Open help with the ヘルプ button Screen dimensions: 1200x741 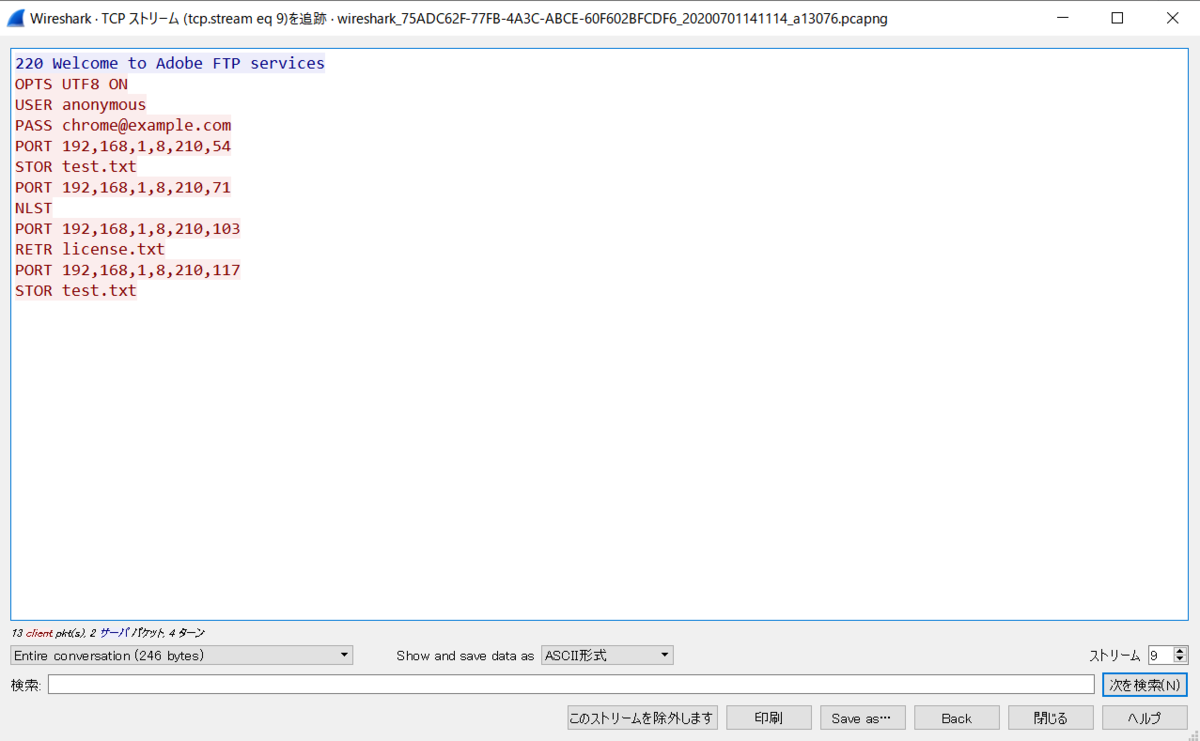[x=1143, y=717]
